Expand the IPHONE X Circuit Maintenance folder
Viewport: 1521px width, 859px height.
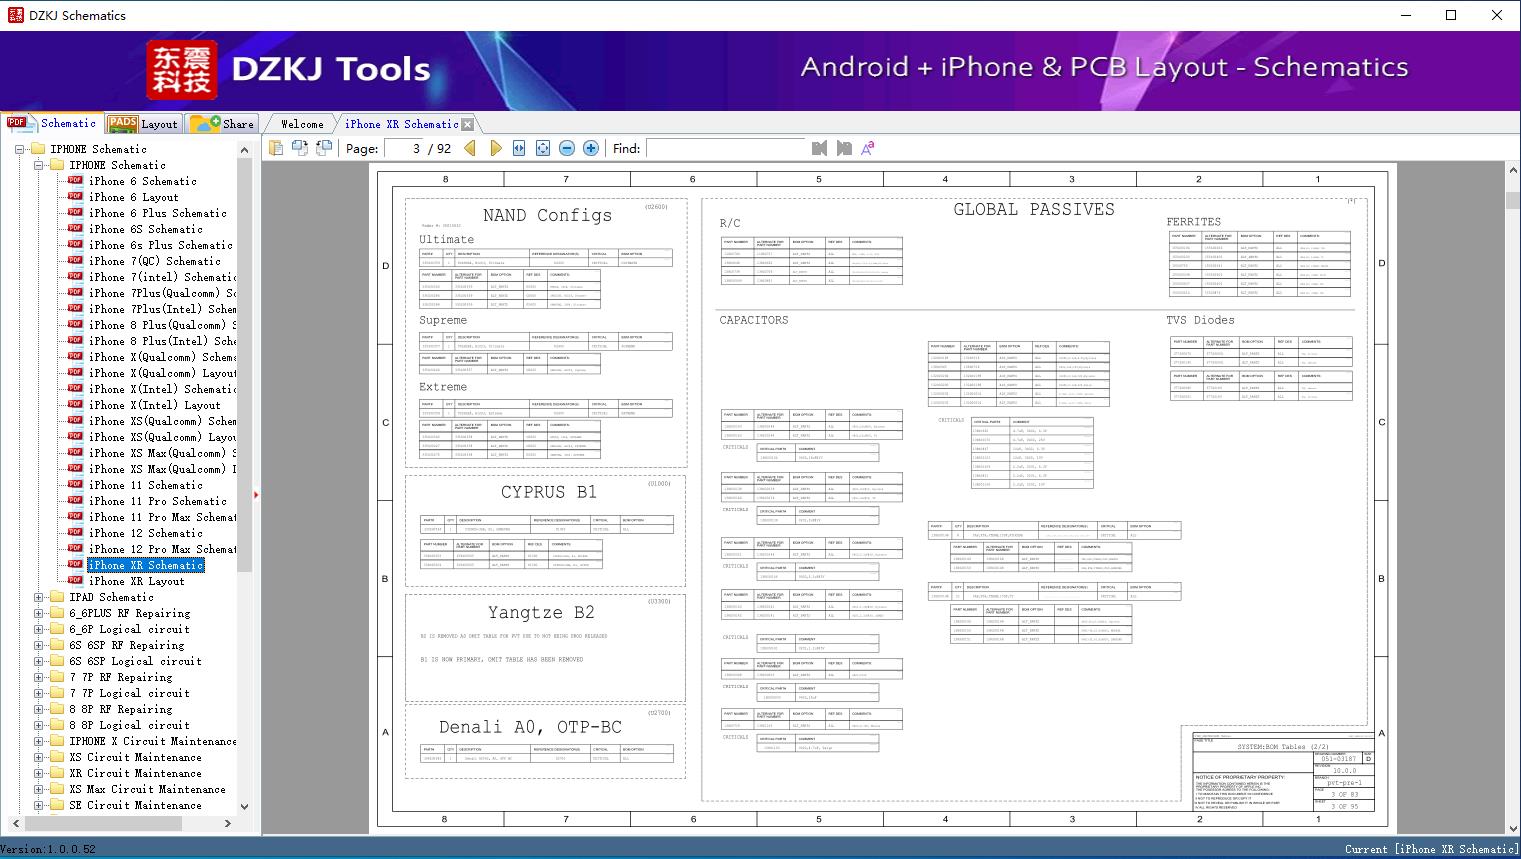pyautogui.click(x=39, y=741)
